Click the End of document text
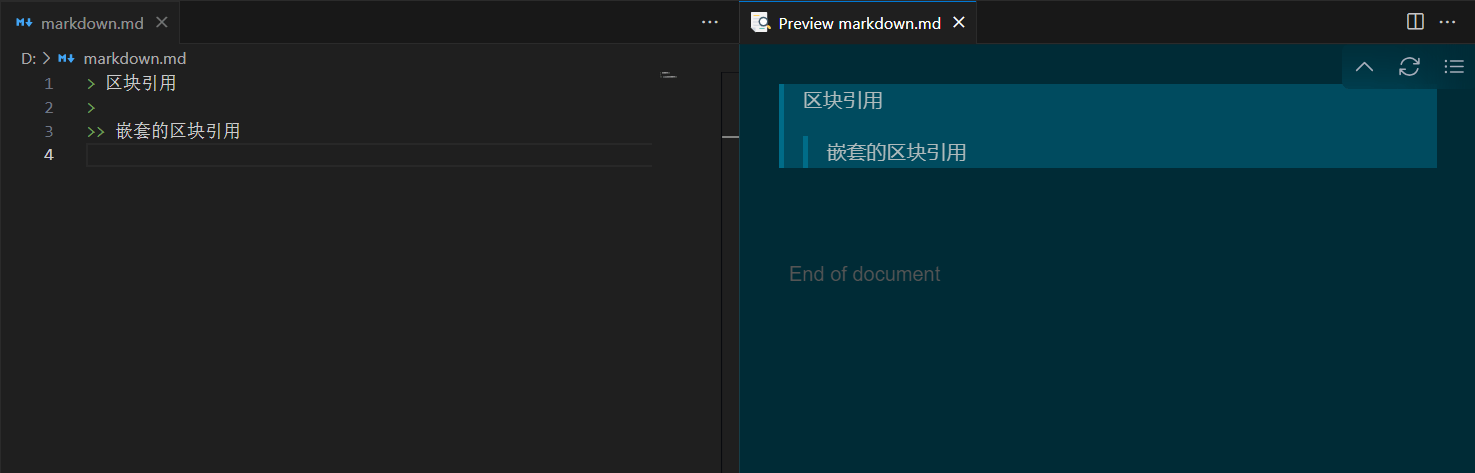Viewport: 1475px width, 473px height. click(864, 274)
